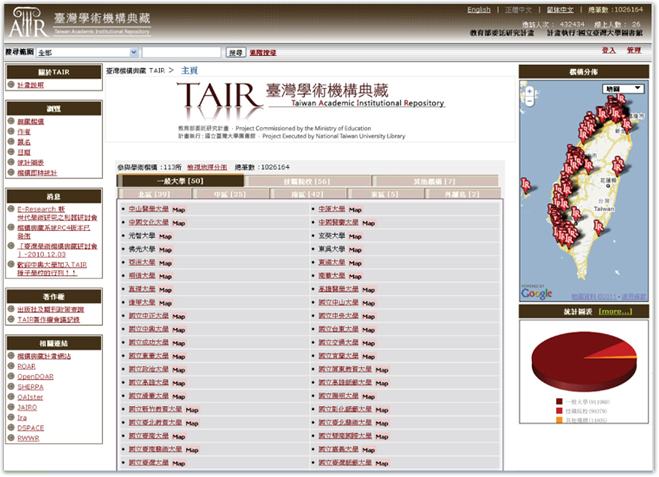Click Map button next to 國立中央大學
The height and width of the screenshot is (477, 659).
point(368,316)
